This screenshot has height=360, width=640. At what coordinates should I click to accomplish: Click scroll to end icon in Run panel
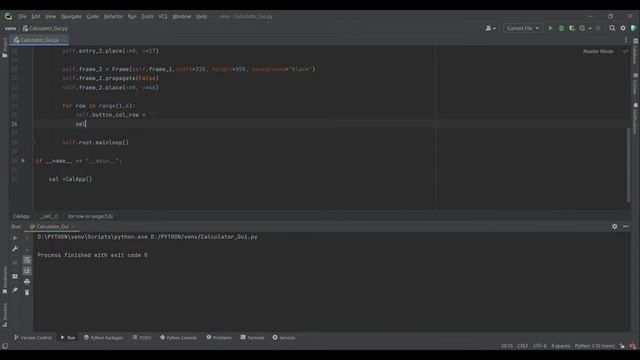point(27,271)
